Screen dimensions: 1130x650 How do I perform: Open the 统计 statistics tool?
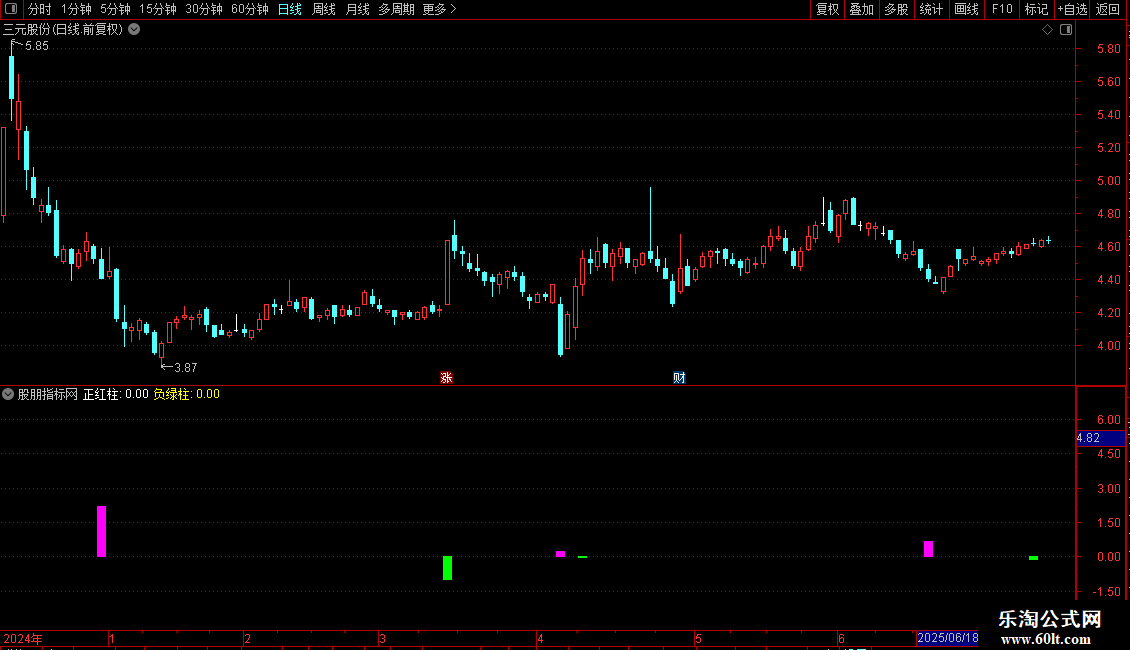coord(930,9)
